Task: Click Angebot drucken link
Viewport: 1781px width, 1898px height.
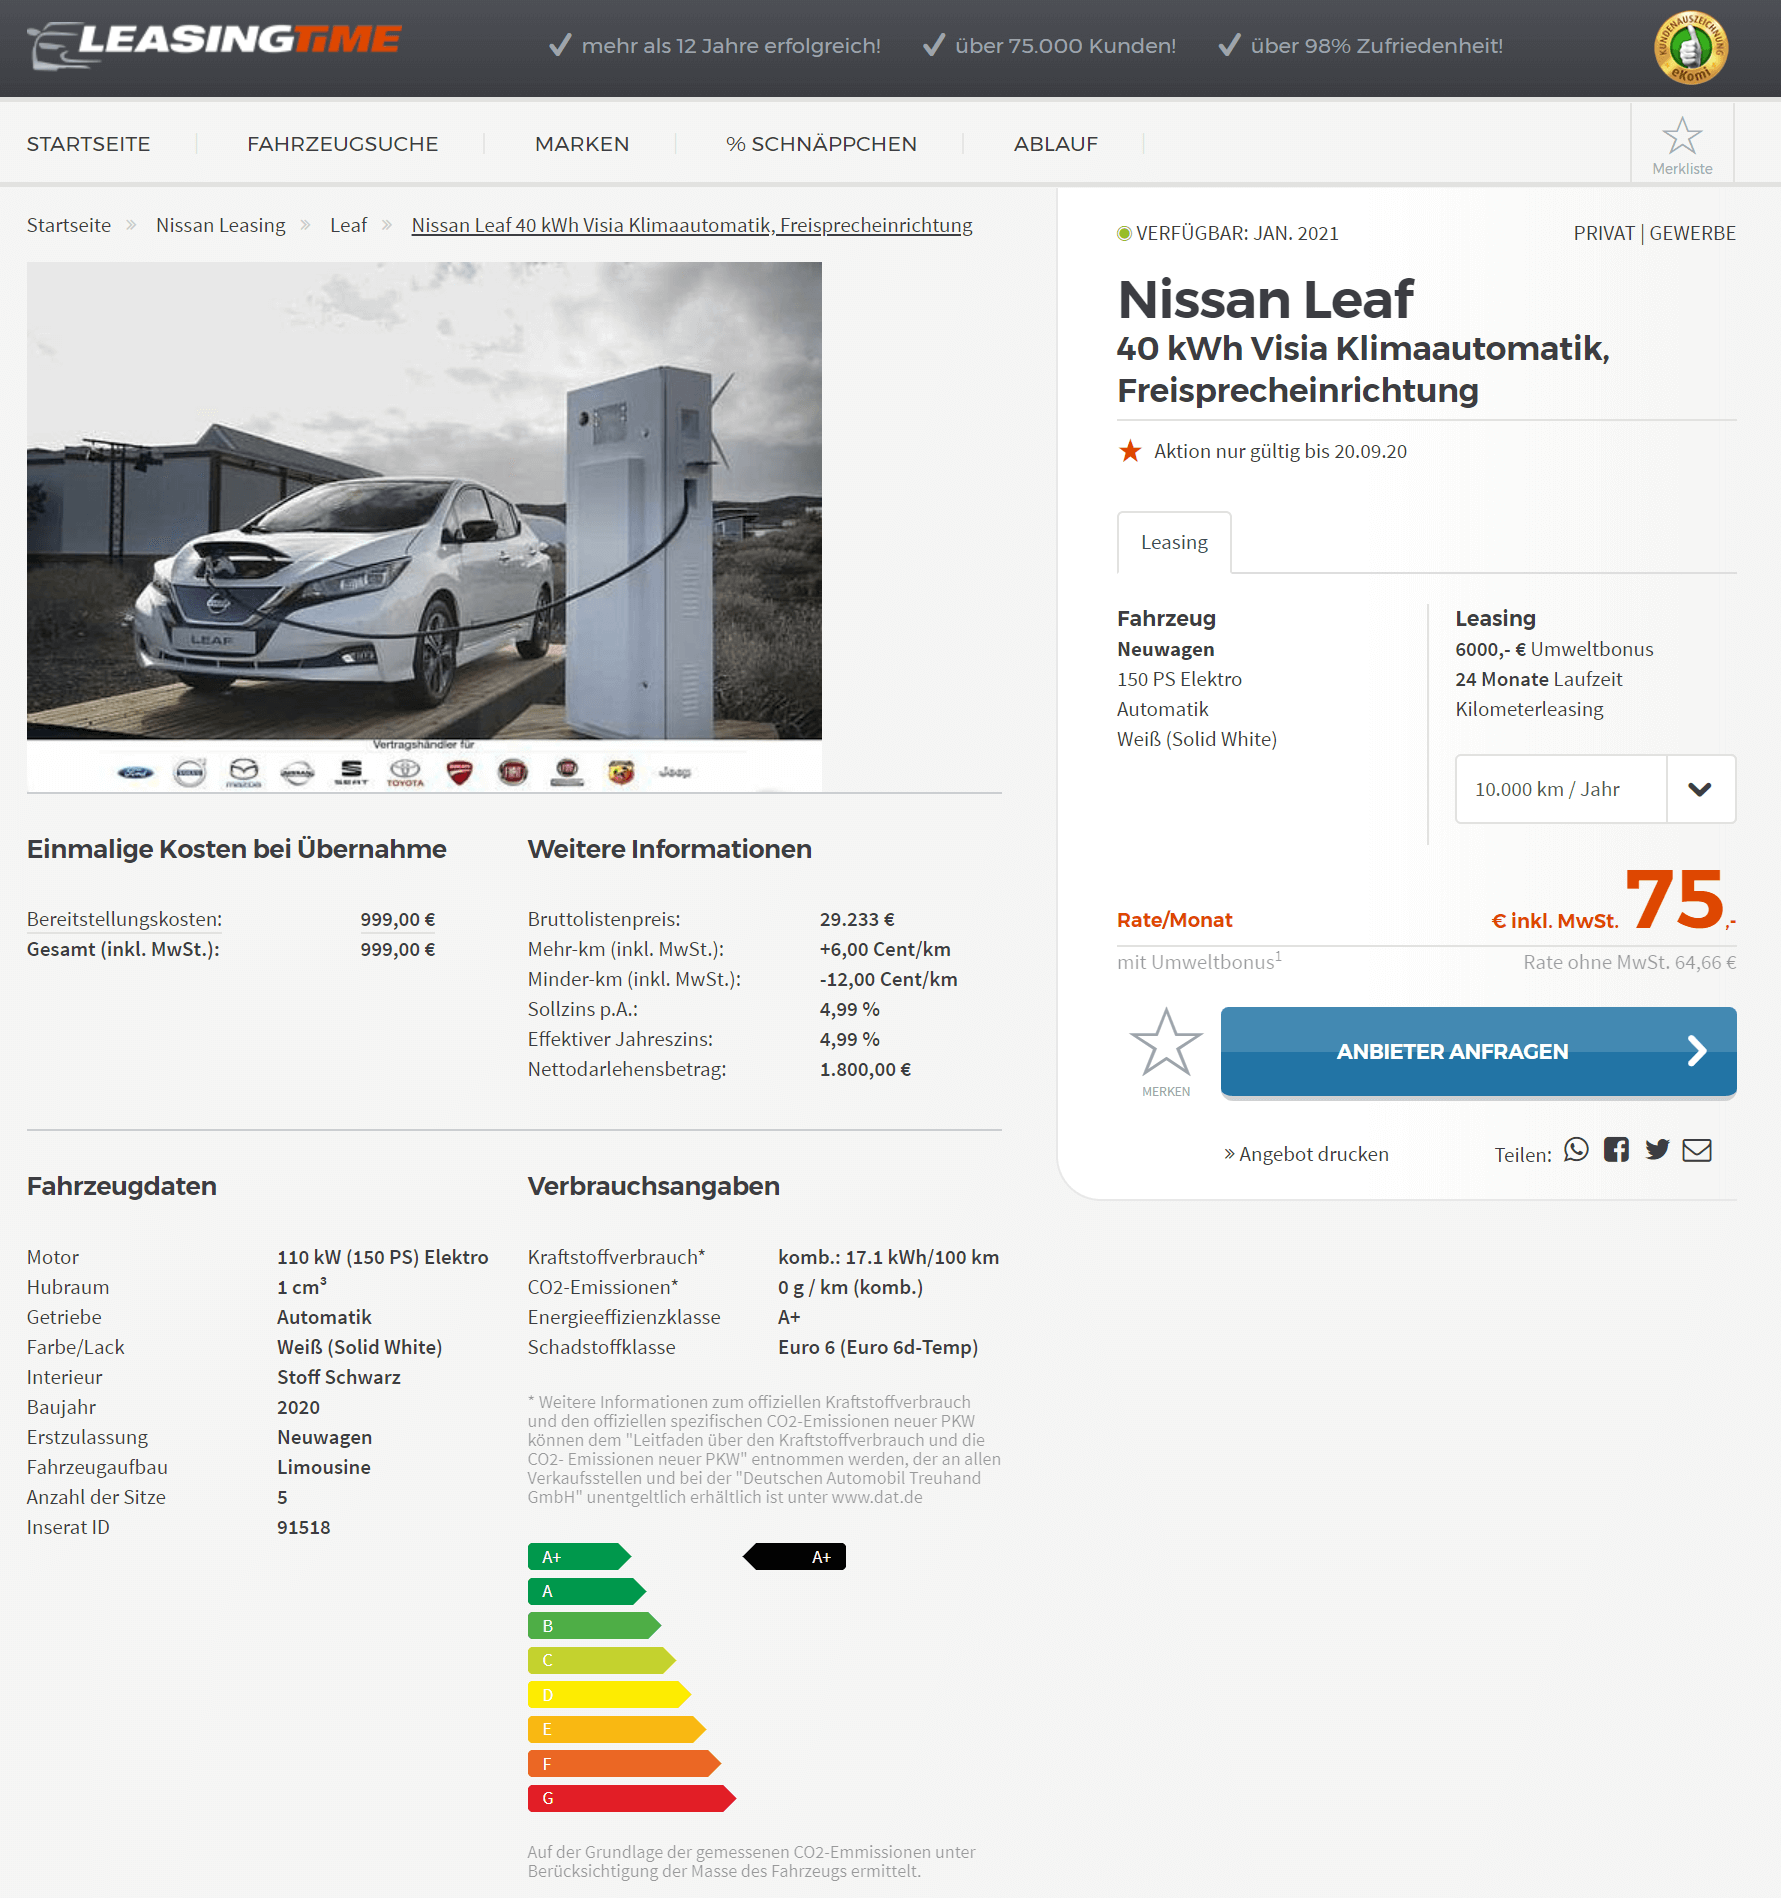Action: [x=1306, y=1154]
